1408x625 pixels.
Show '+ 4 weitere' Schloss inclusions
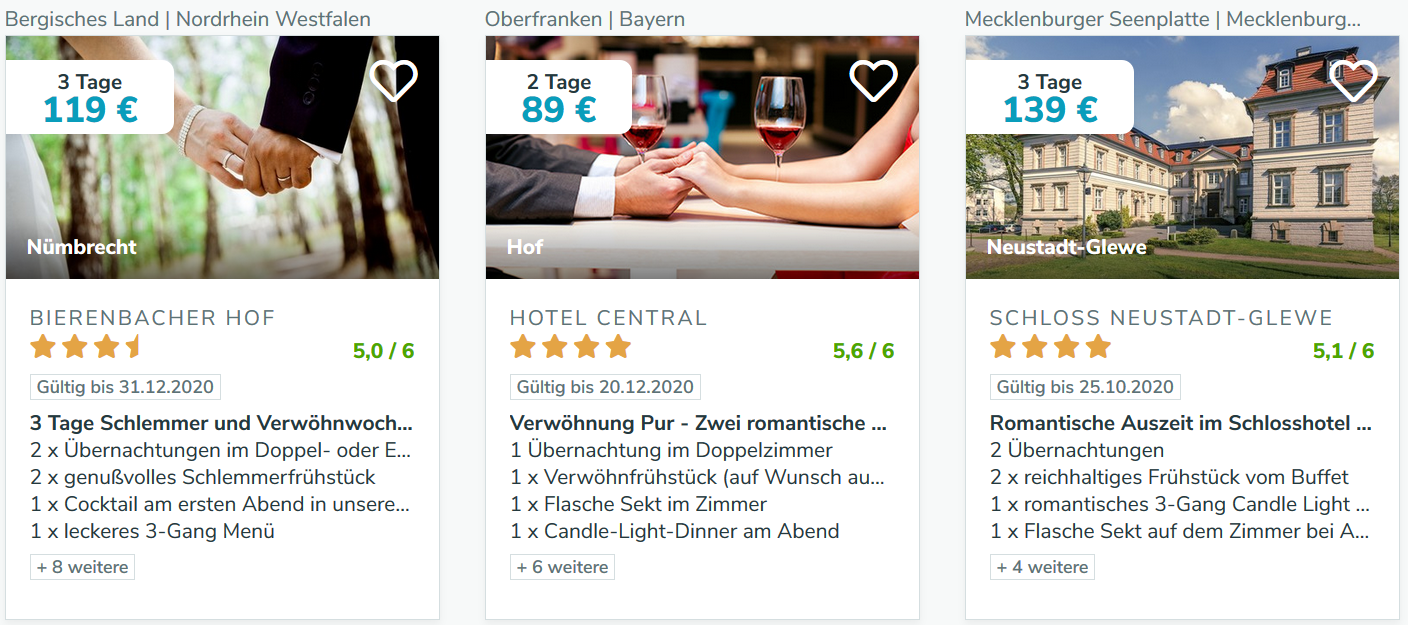(1042, 567)
